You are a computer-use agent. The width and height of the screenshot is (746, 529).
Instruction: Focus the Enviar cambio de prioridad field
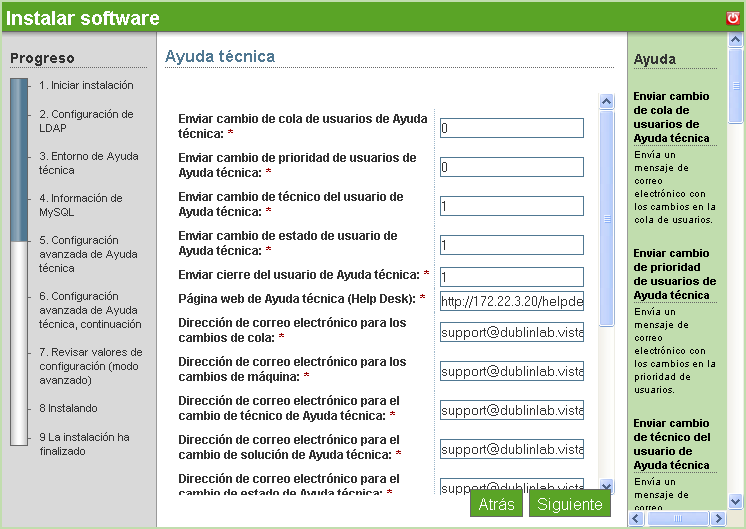[511, 167]
